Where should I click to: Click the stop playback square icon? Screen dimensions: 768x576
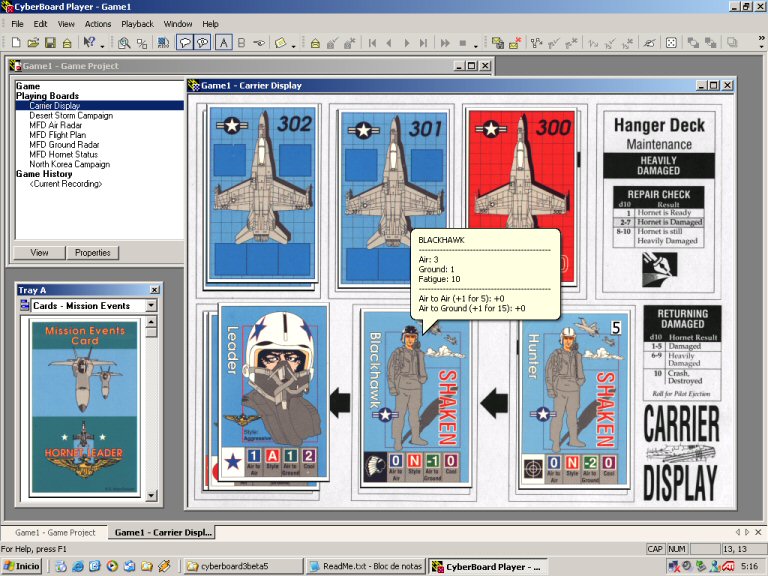point(462,43)
